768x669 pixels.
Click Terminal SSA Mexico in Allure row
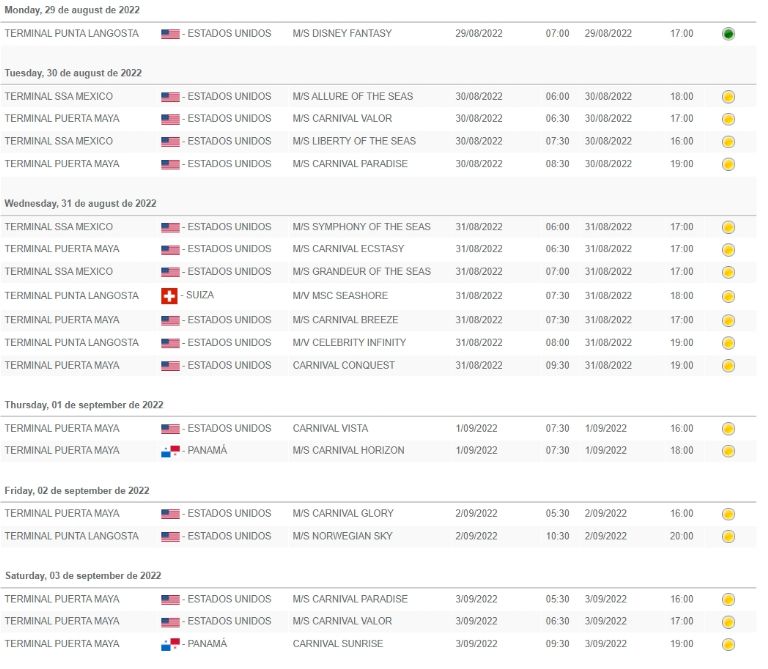click(x=59, y=96)
